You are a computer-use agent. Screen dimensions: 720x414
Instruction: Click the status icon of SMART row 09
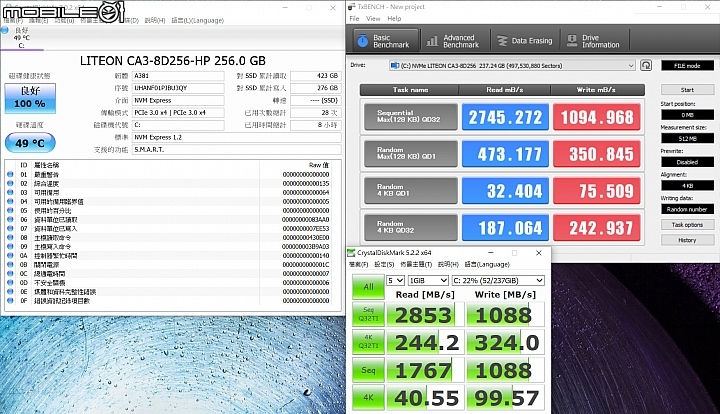10,246
